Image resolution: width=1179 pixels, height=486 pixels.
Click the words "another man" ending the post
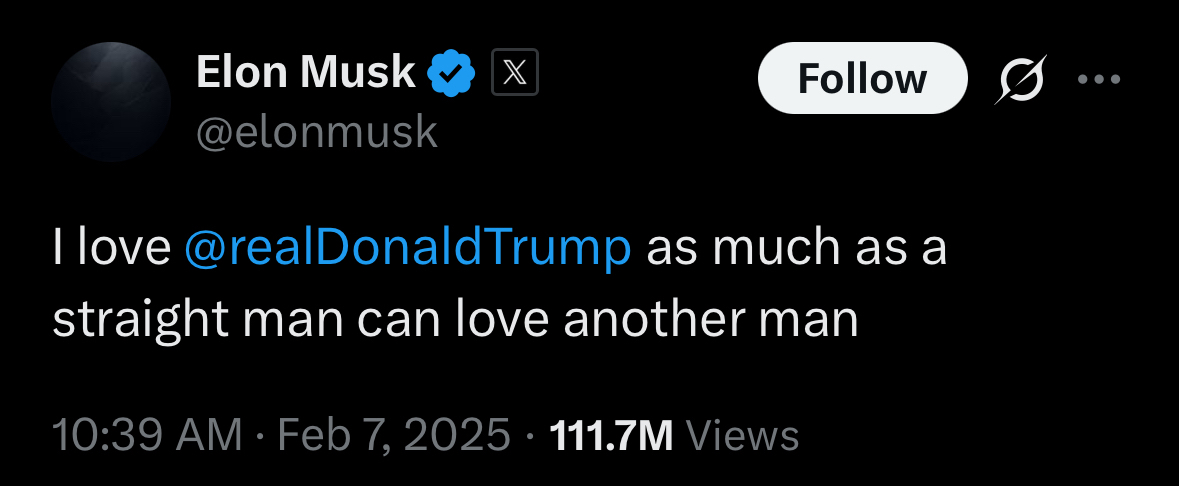coord(745,318)
